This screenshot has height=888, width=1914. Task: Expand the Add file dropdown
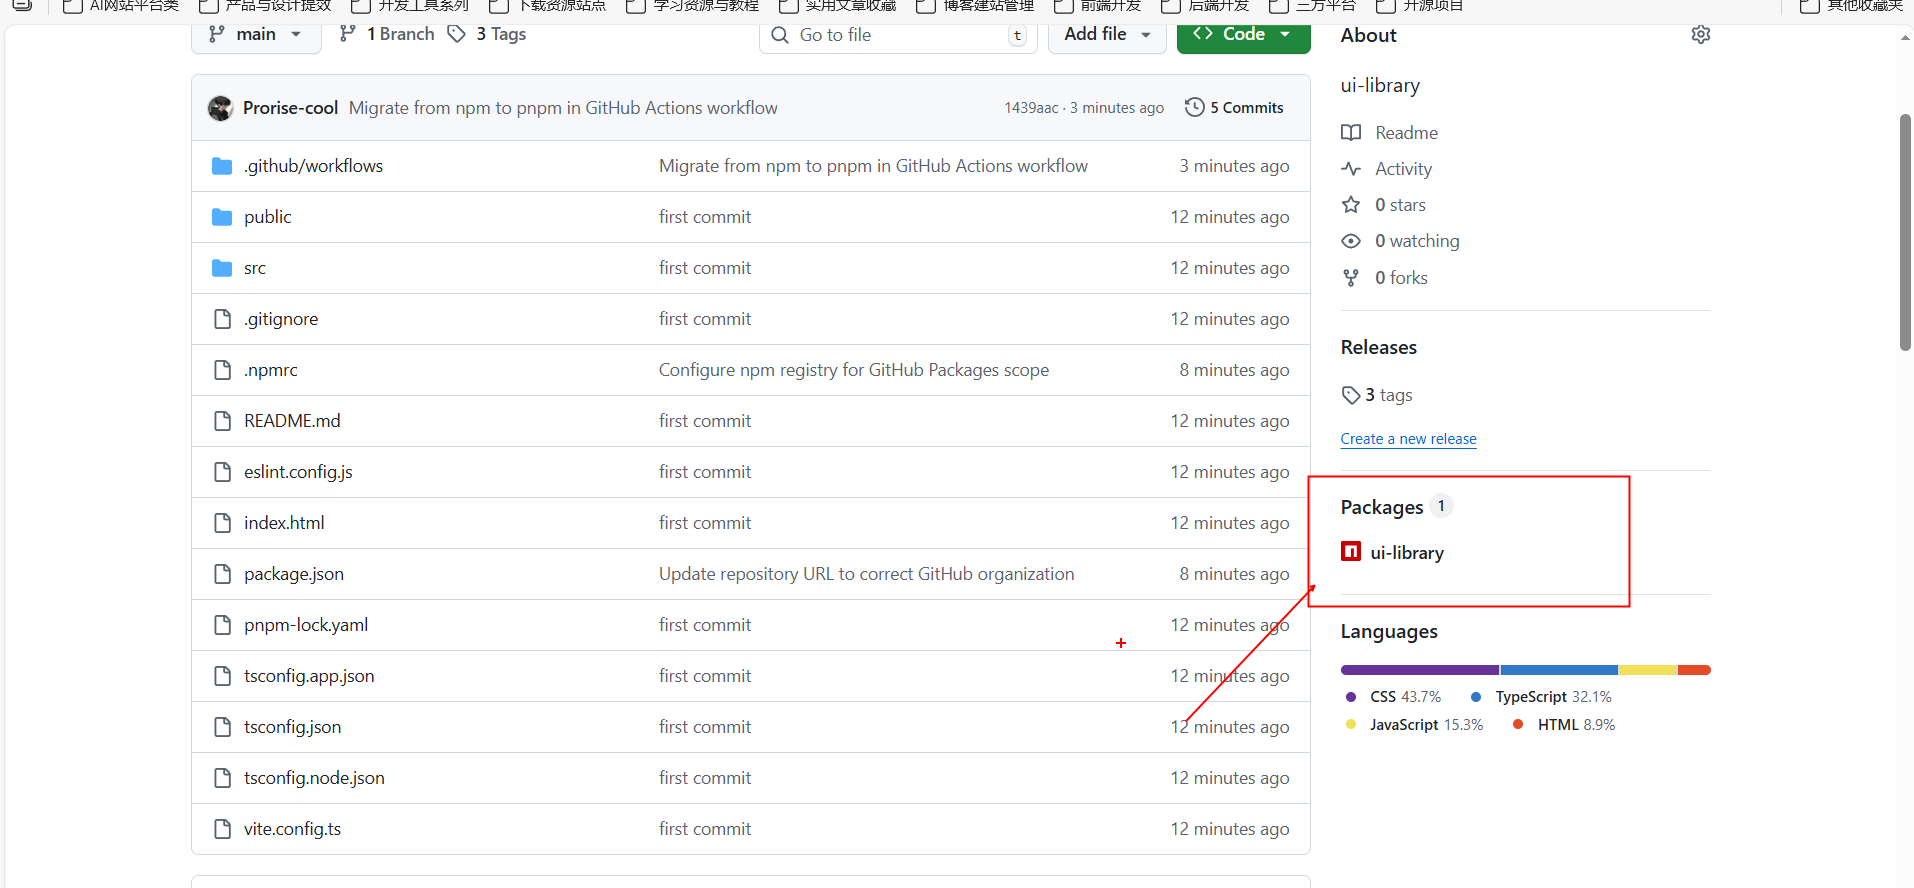click(x=1106, y=35)
